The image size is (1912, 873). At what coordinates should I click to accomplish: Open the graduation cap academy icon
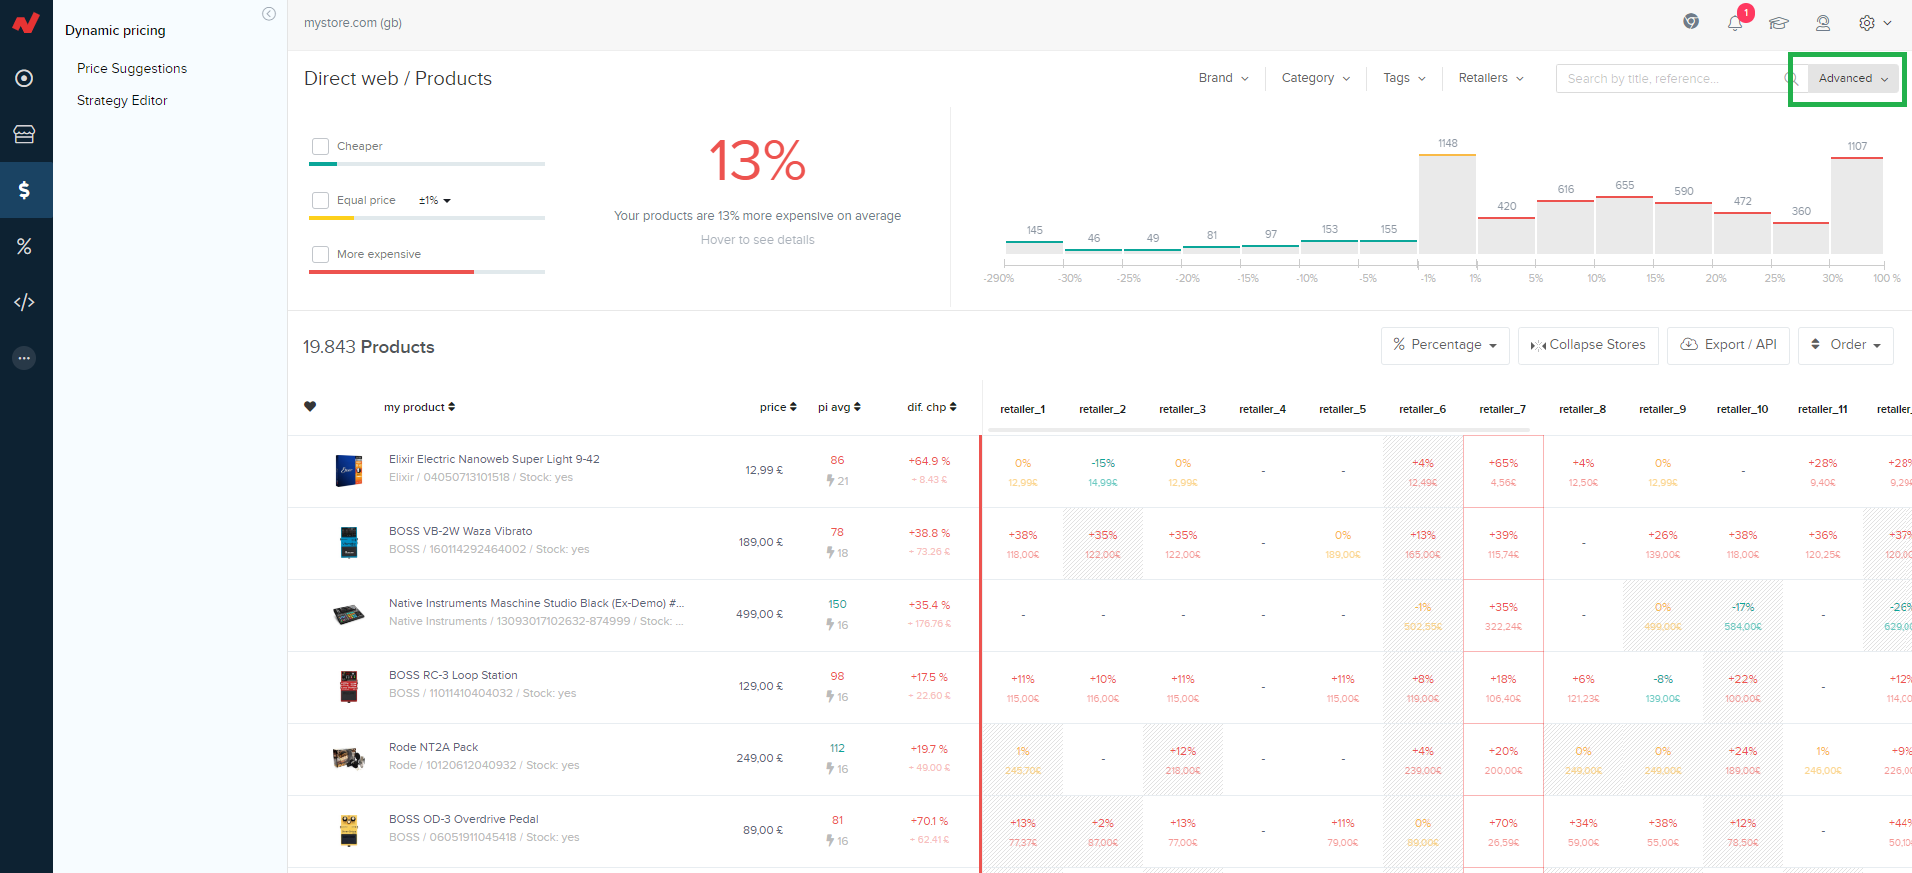[1779, 23]
